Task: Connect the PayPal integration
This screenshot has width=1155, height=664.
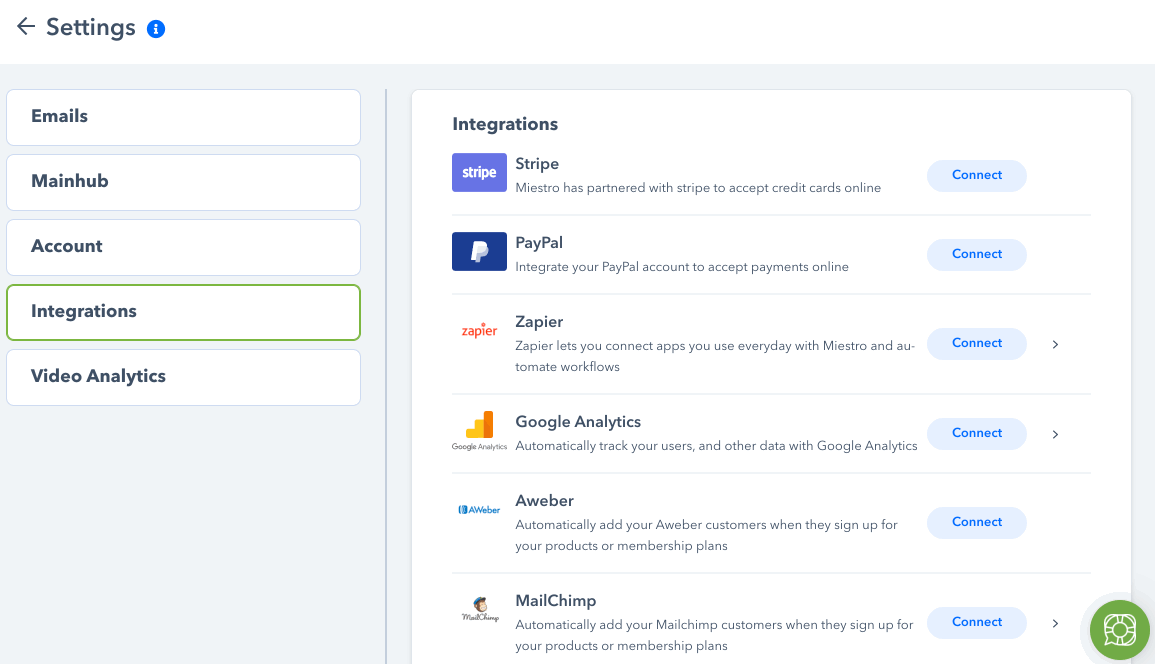Action: coord(977,254)
